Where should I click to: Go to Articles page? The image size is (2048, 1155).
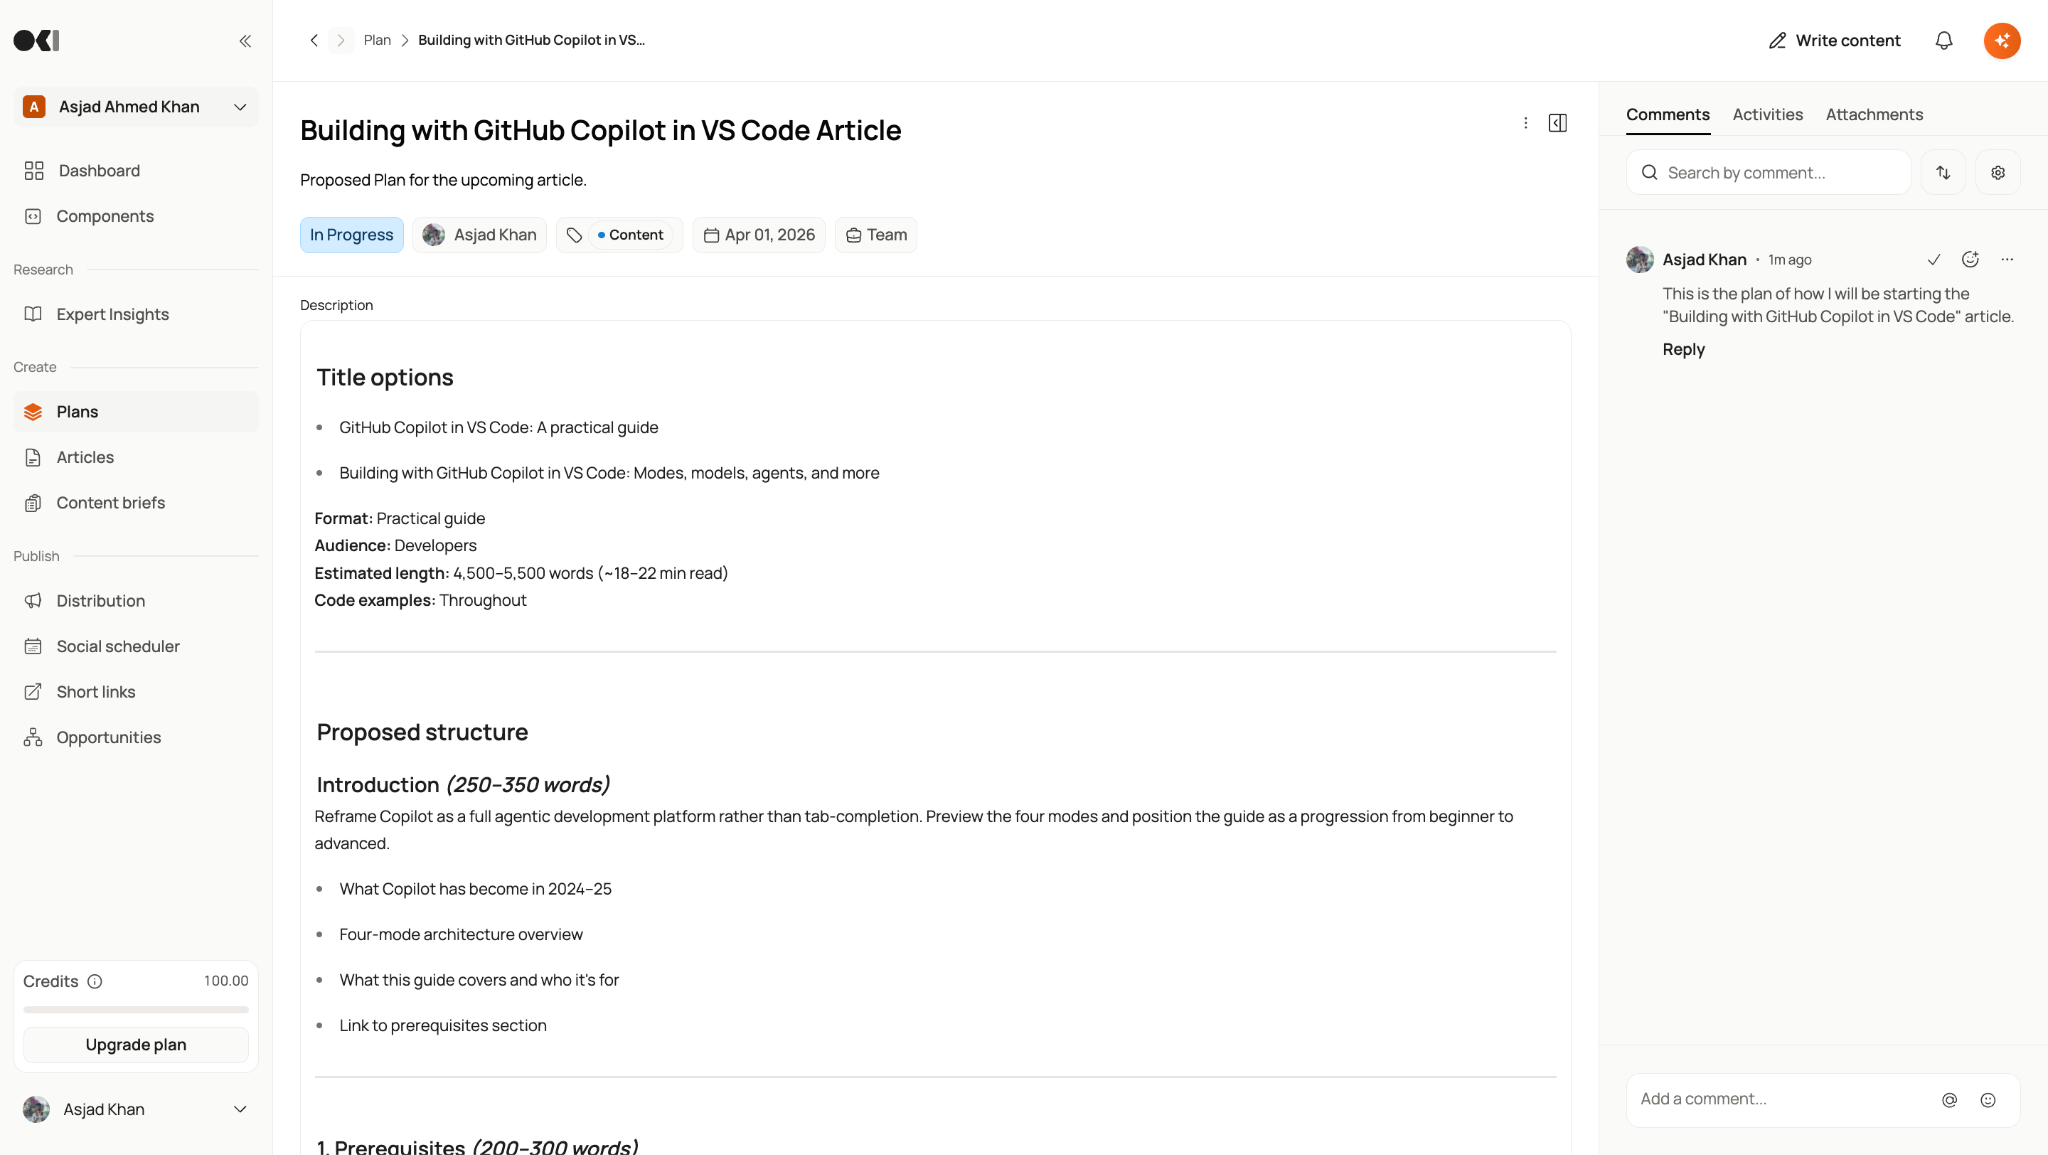pos(136,457)
